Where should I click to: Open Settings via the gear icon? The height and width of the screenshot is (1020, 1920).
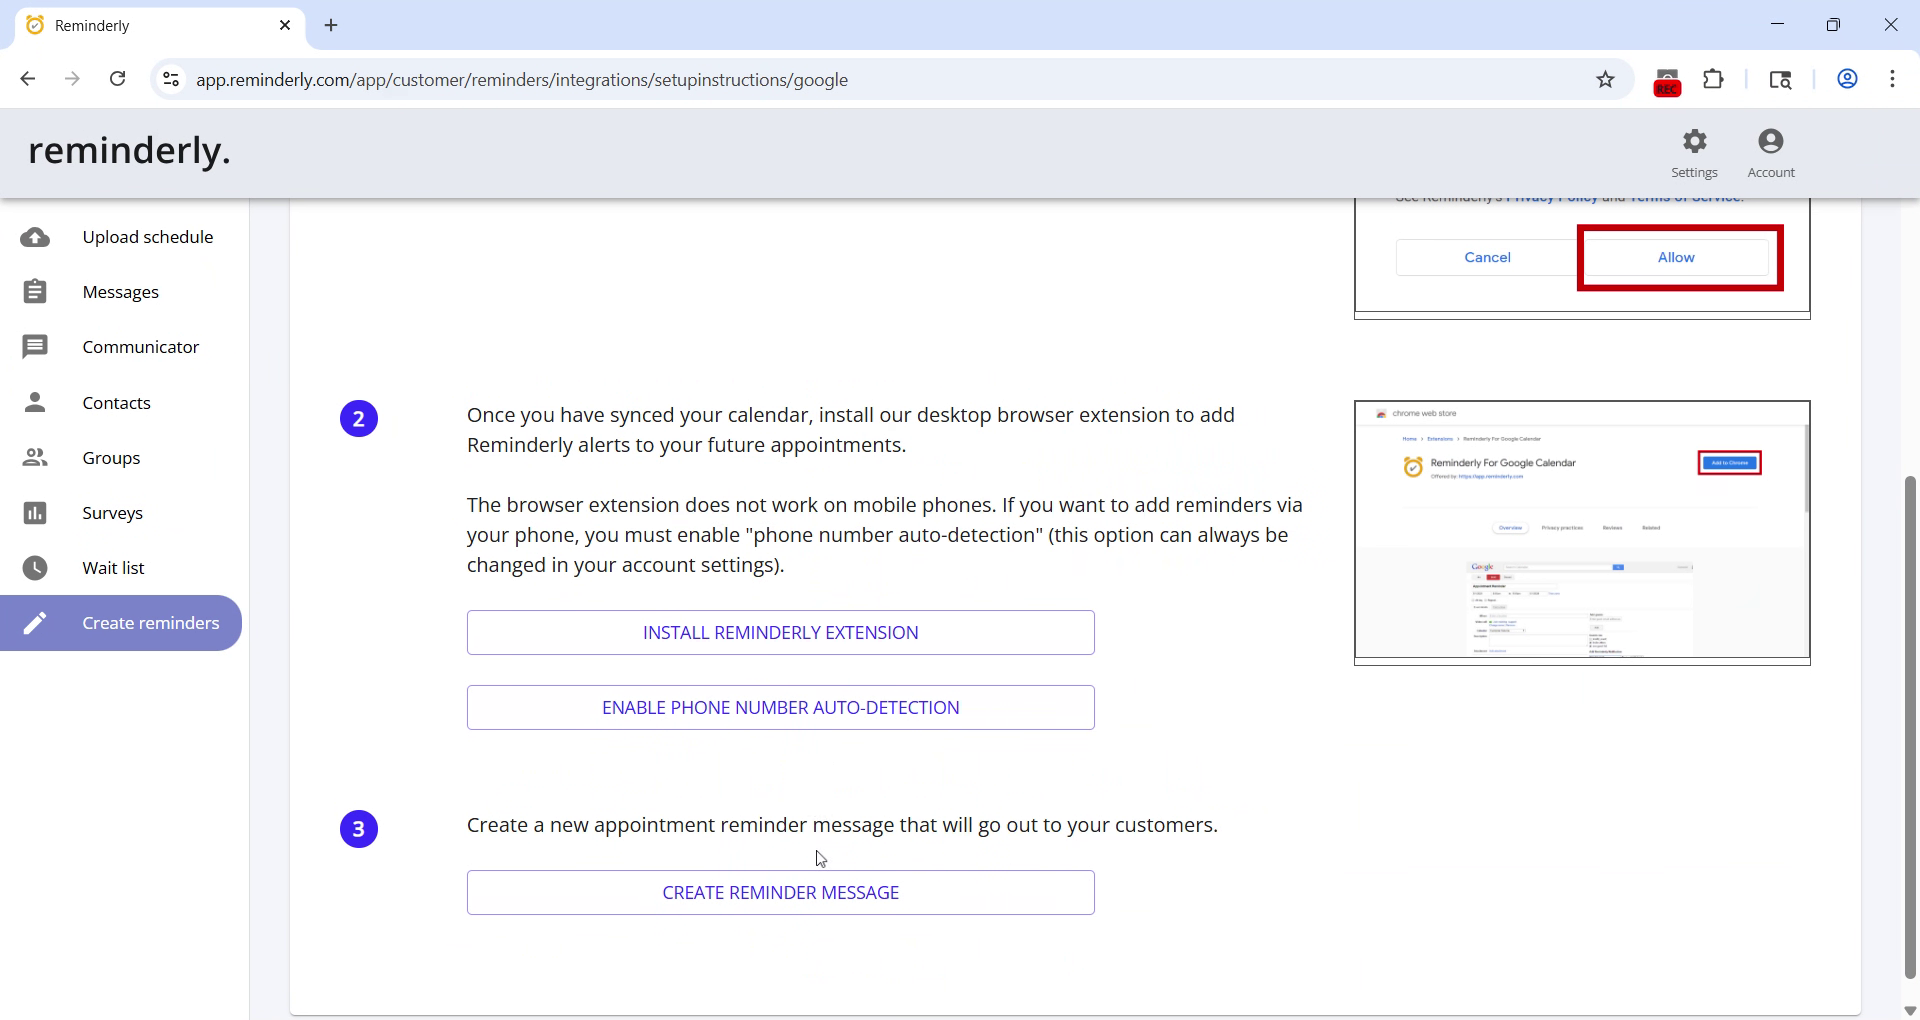point(1694,141)
